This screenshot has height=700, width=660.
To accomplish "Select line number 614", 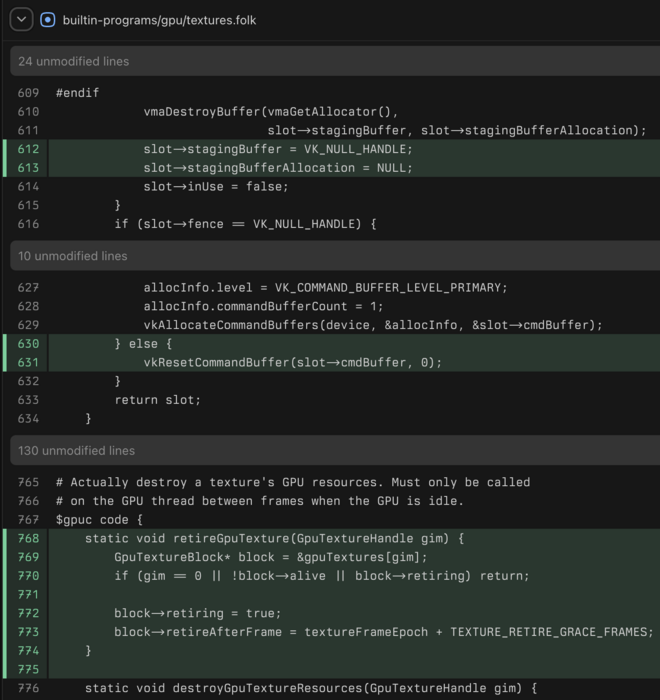I will [28, 187].
